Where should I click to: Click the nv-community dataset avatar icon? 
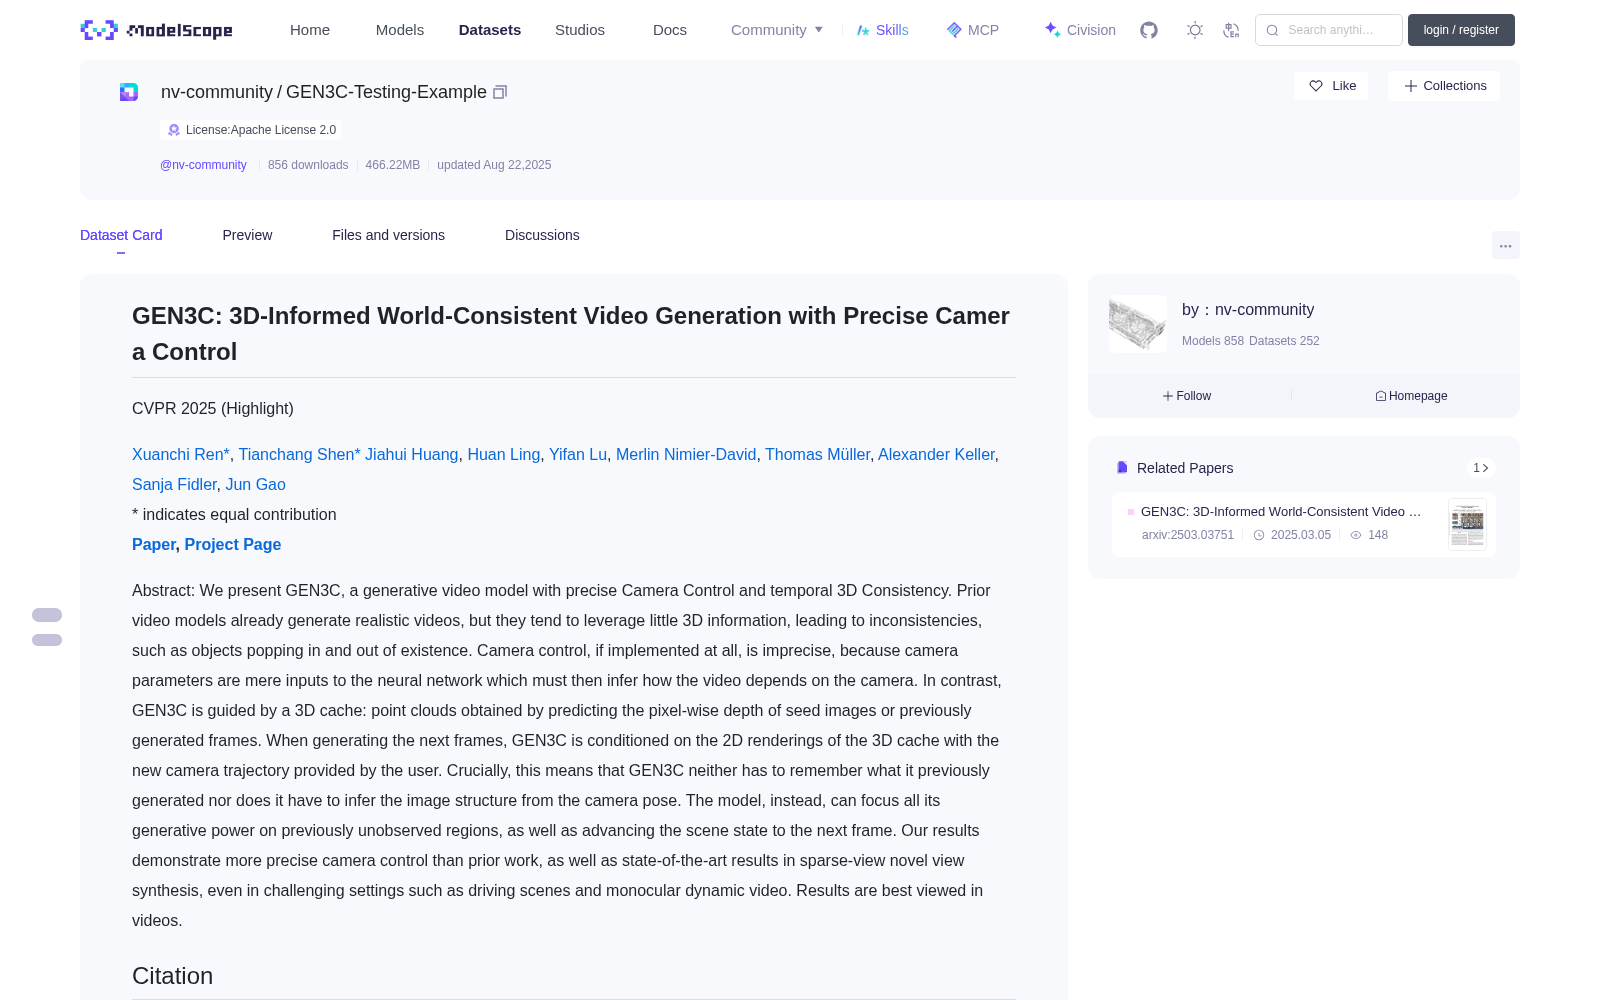pos(129,92)
